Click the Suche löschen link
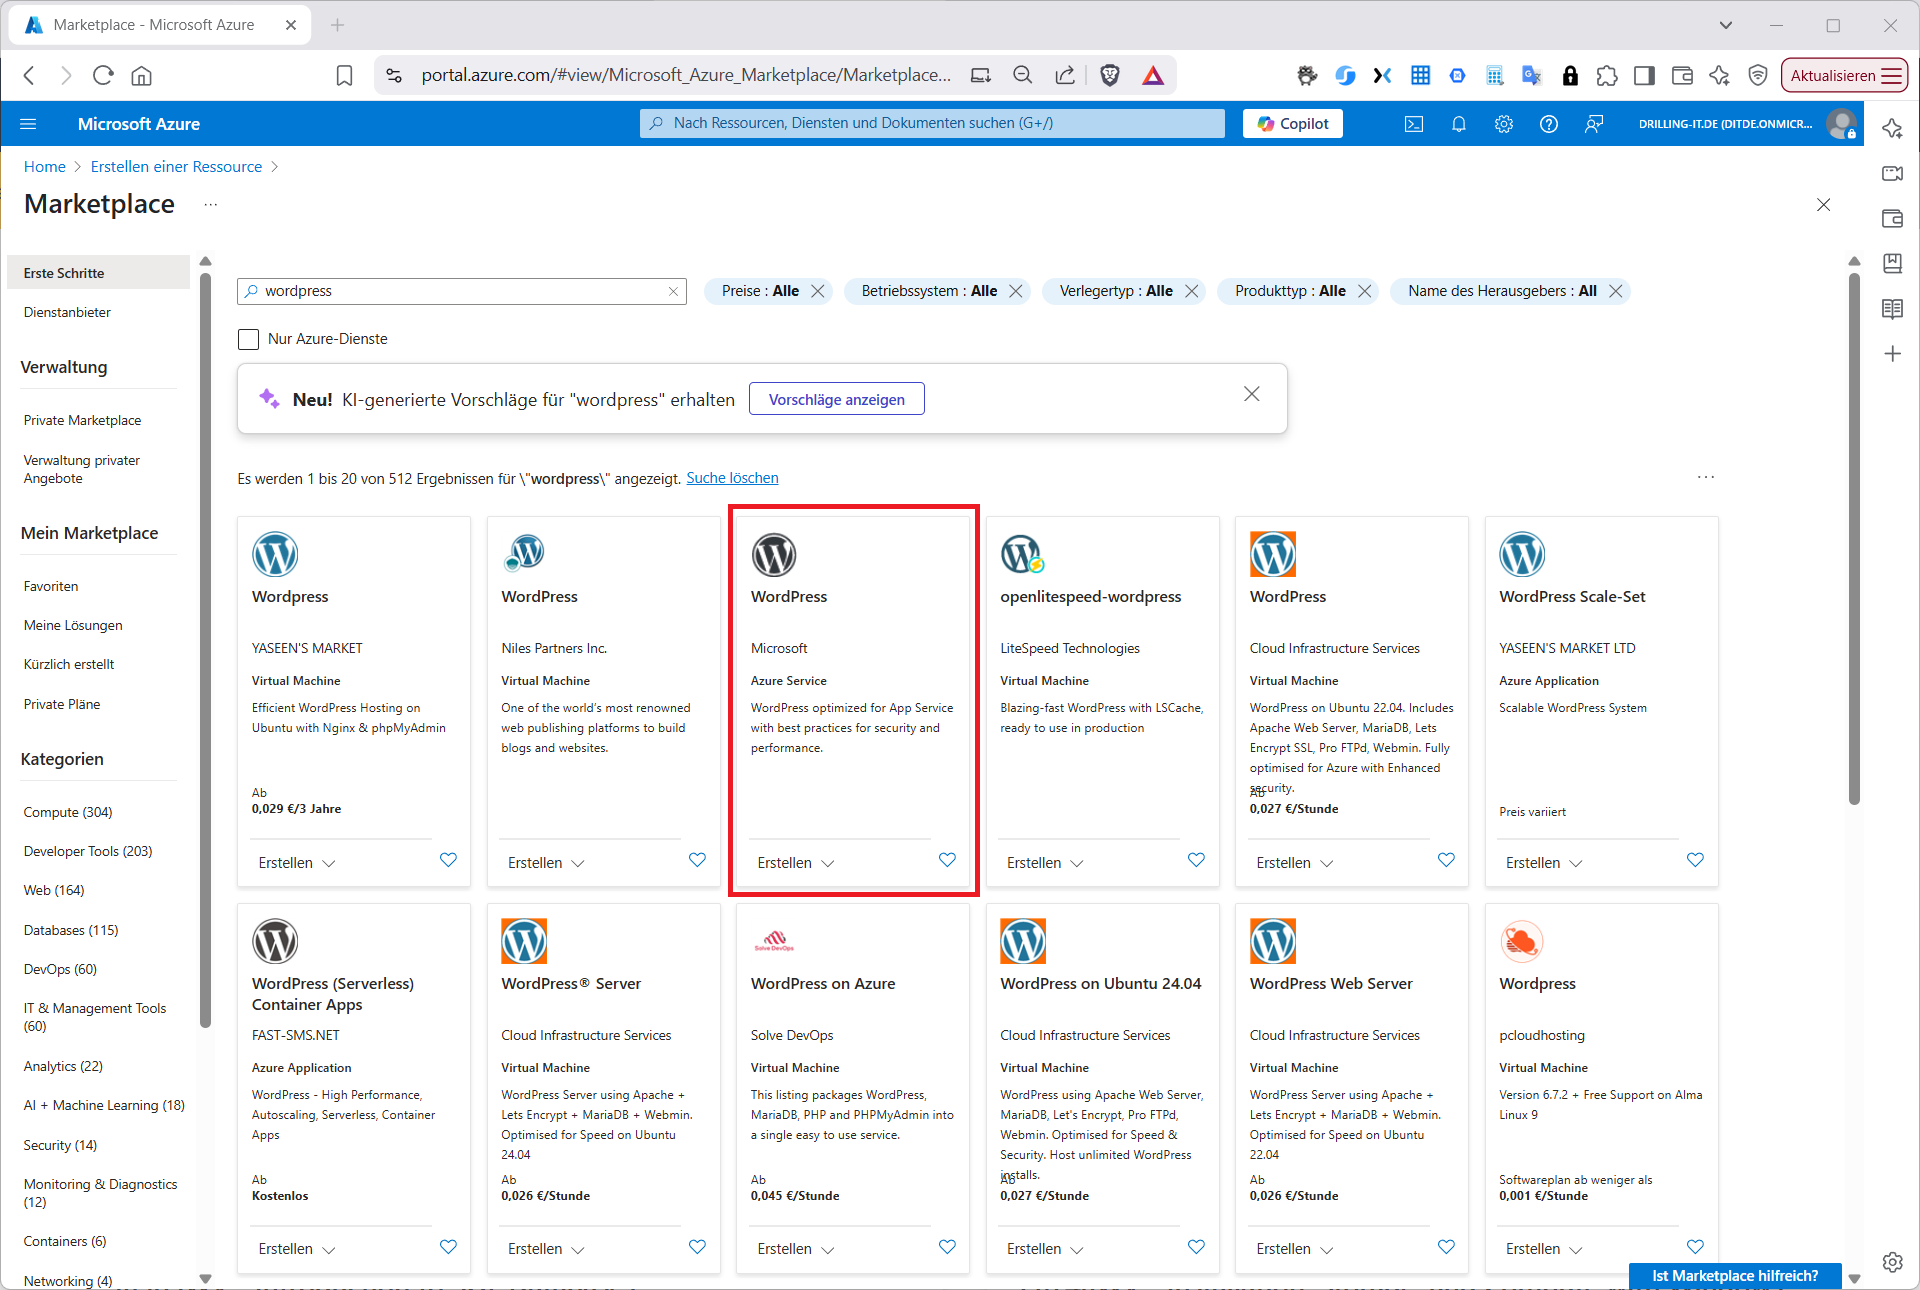This screenshot has width=1920, height=1290. click(x=732, y=478)
